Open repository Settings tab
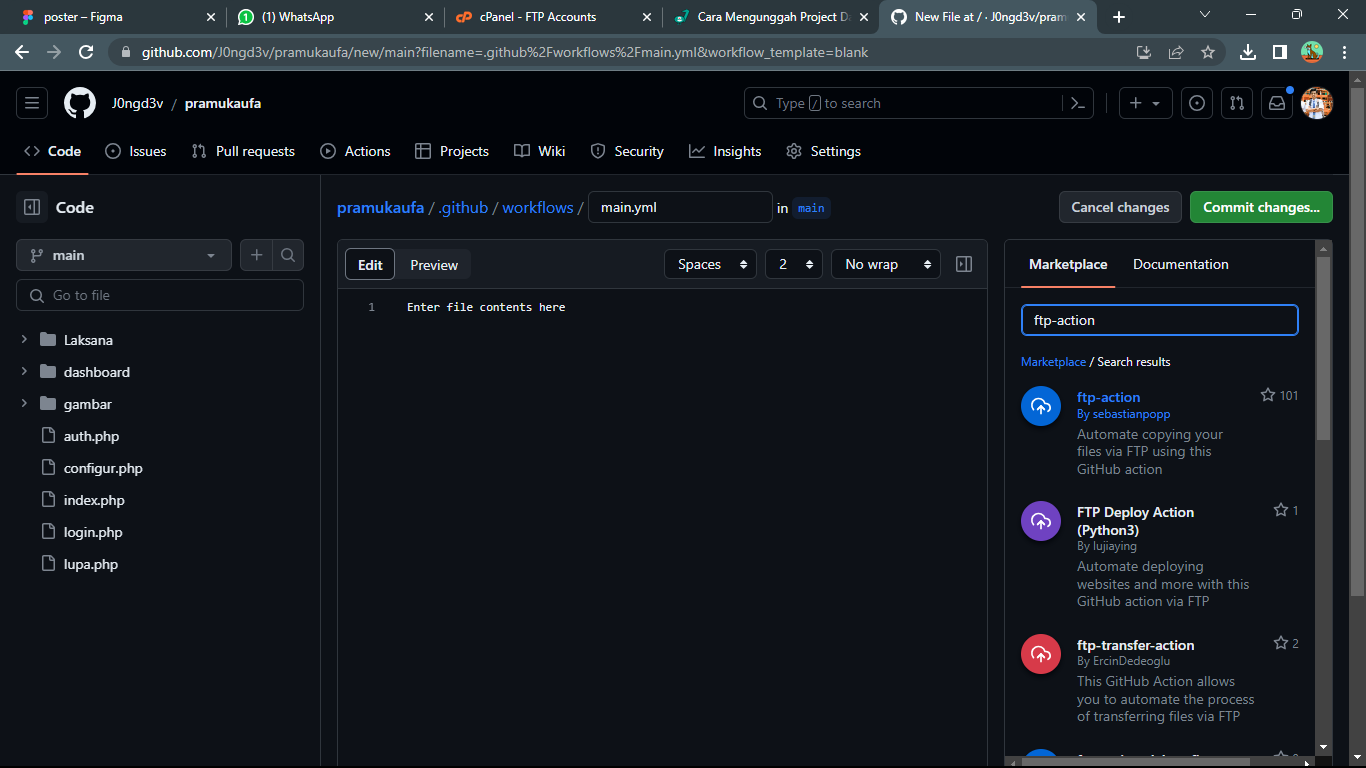The height and width of the screenshot is (768, 1366). [823, 151]
